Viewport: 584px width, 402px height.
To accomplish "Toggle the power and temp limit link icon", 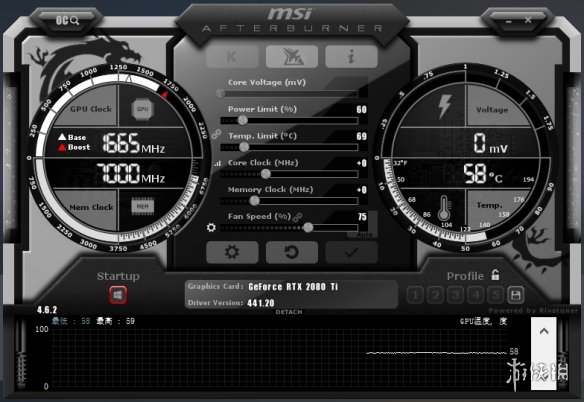I will [216, 134].
